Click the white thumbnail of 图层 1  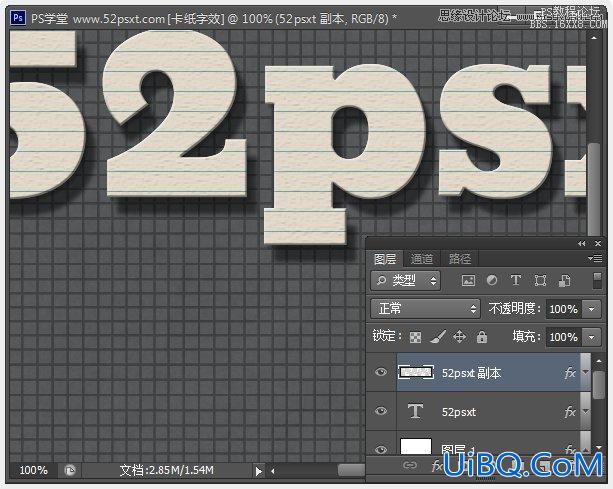coord(416,446)
